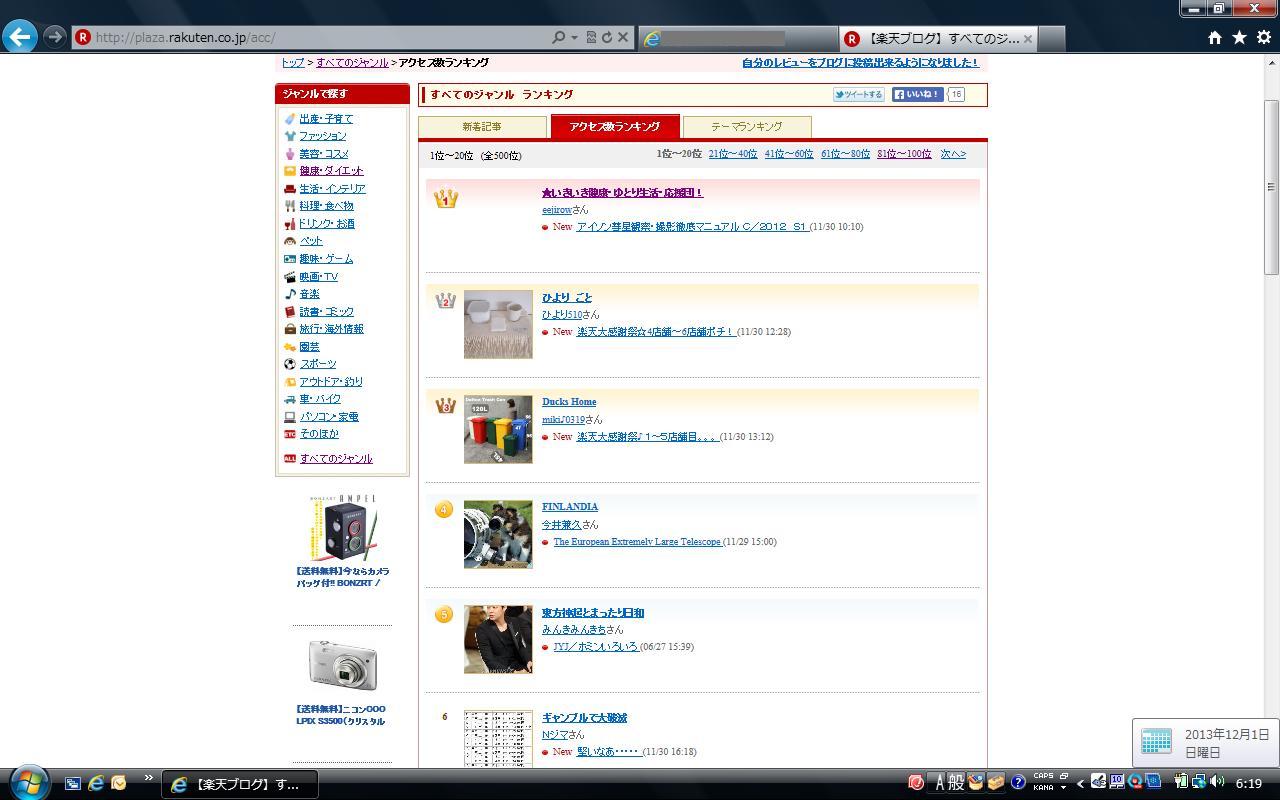Open the Internet Explorer taskbar shortcut
This screenshot has height=800, width=1280.
(x=96, y=783)
